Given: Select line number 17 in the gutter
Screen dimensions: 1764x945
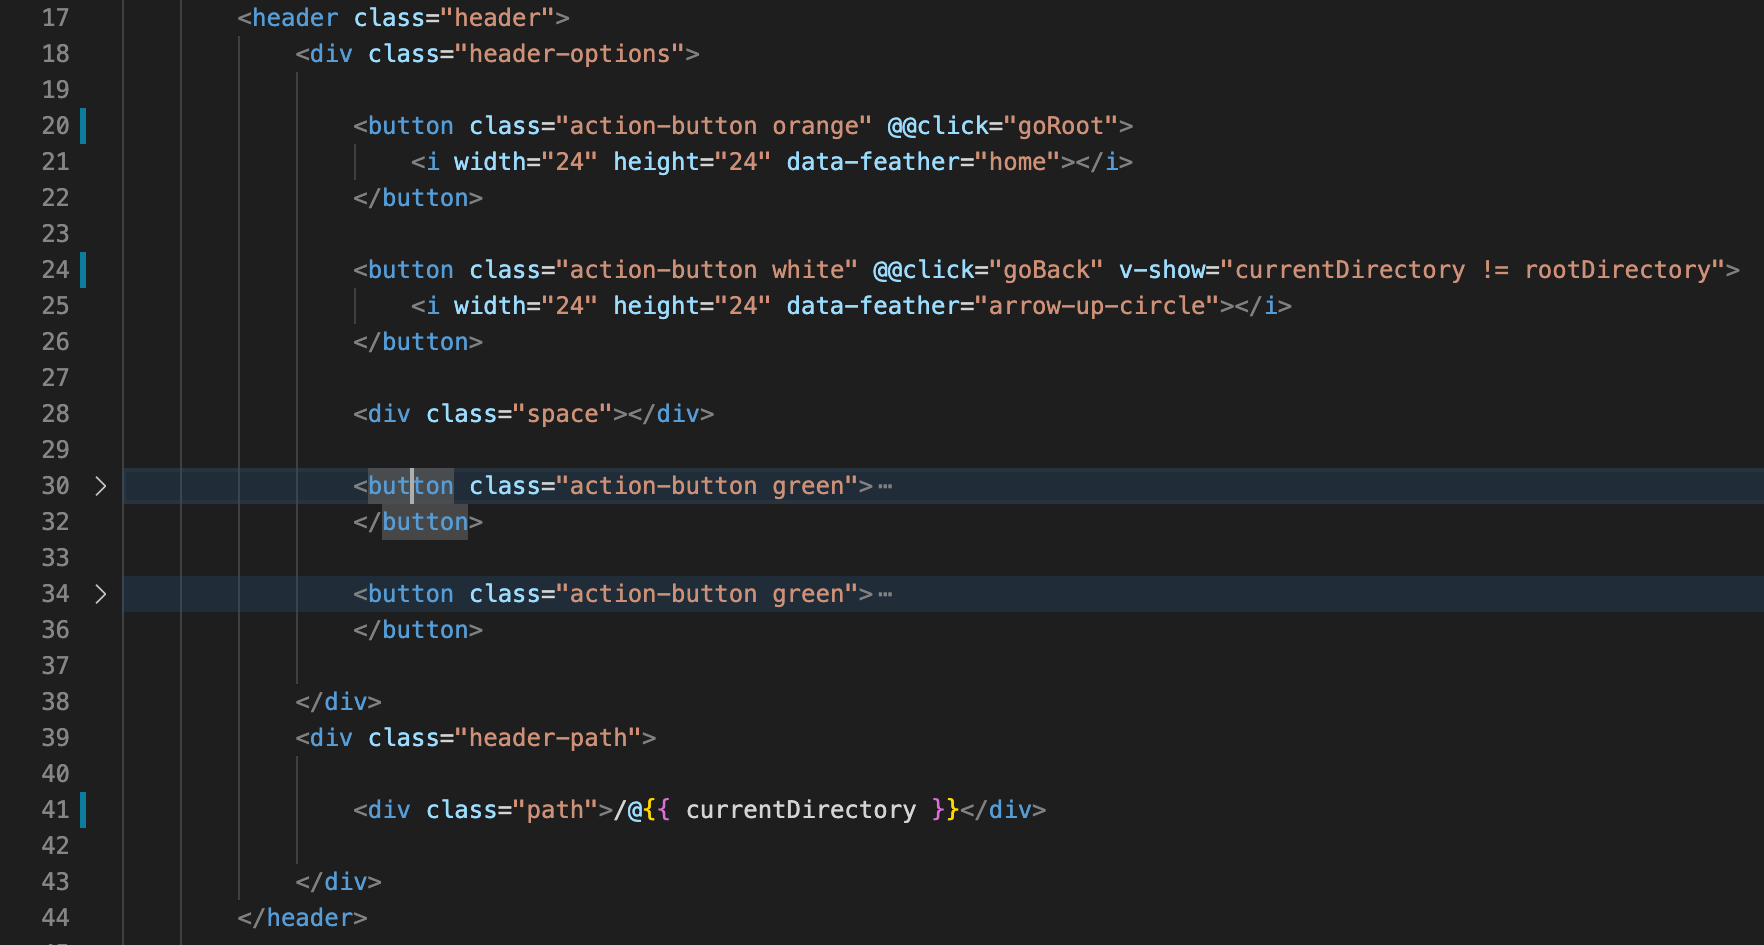Looking at the screenshot, I should [55, 18].
